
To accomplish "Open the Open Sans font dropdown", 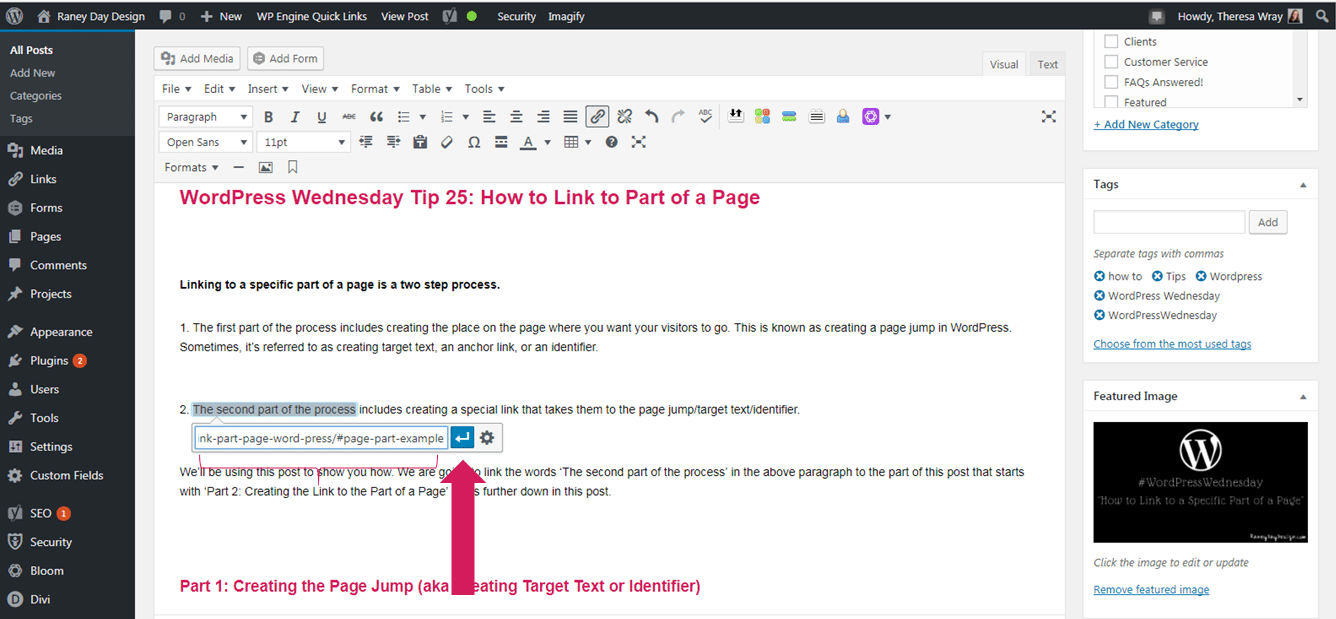I will pos(205,142).
